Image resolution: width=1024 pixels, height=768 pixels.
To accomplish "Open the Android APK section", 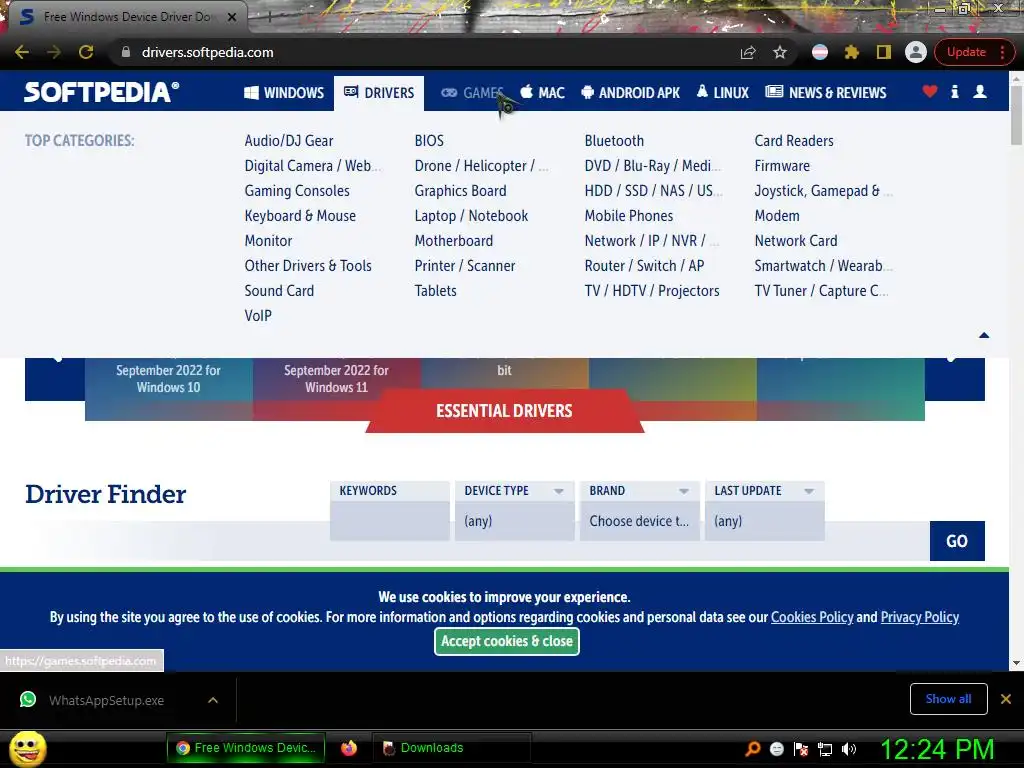I will 631,93.
